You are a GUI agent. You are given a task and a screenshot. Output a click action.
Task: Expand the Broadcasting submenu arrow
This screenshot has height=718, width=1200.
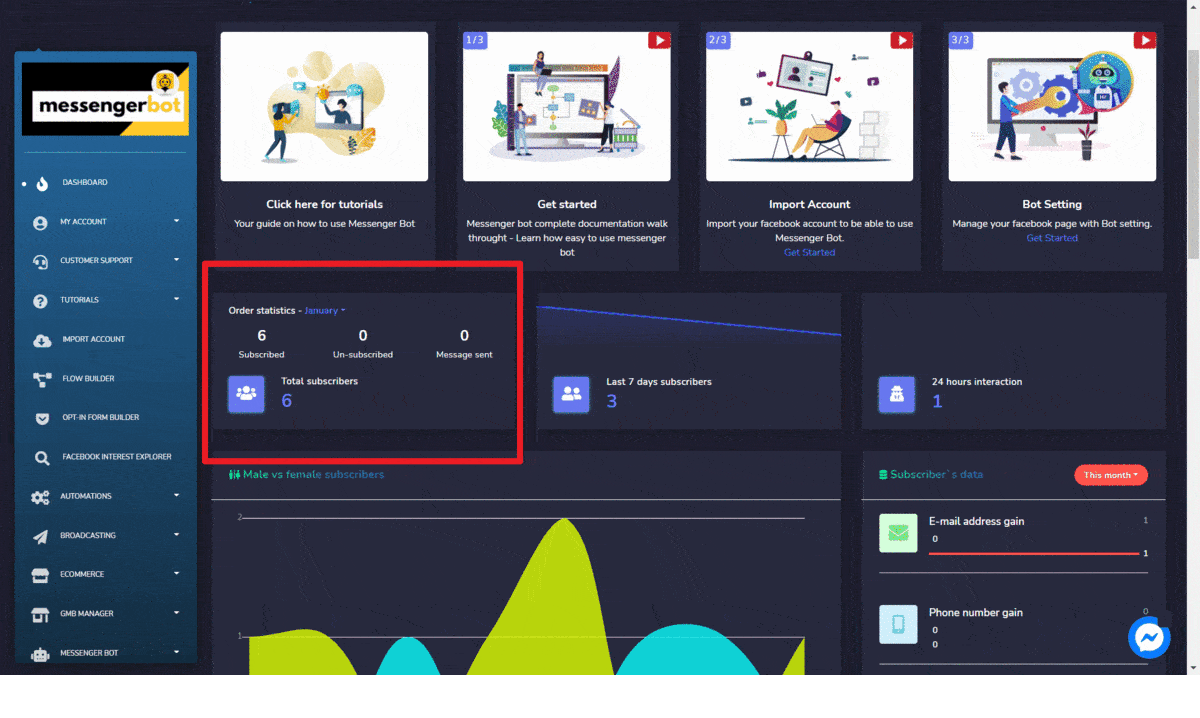click(176, 534)
